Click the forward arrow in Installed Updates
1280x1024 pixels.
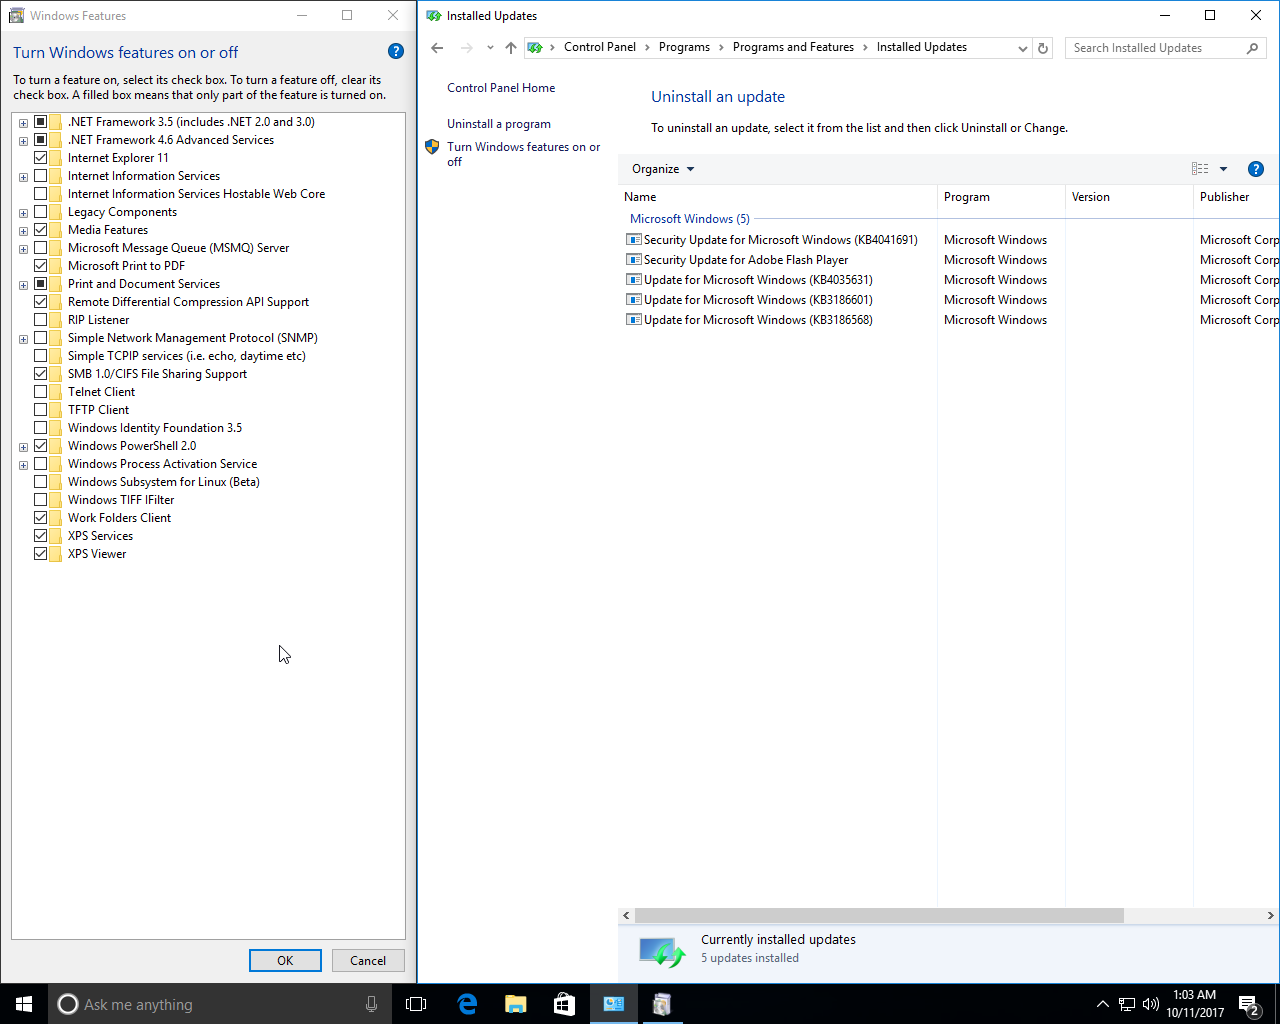pyautogui.click(x=467, y=48)
